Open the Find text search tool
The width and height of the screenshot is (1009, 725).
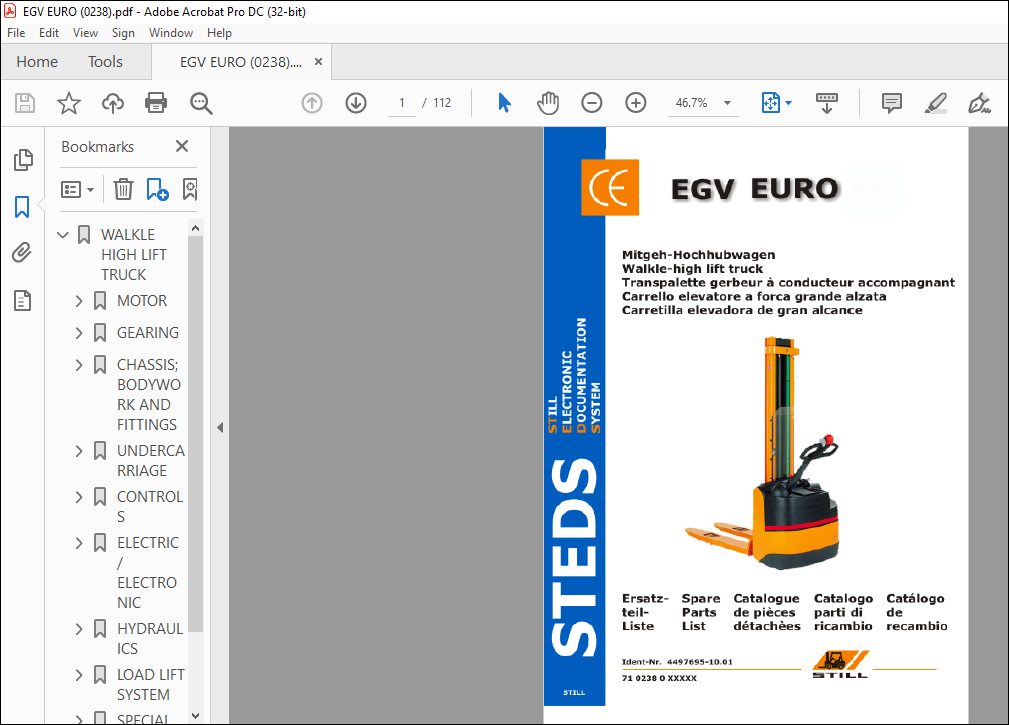[201, 103]
